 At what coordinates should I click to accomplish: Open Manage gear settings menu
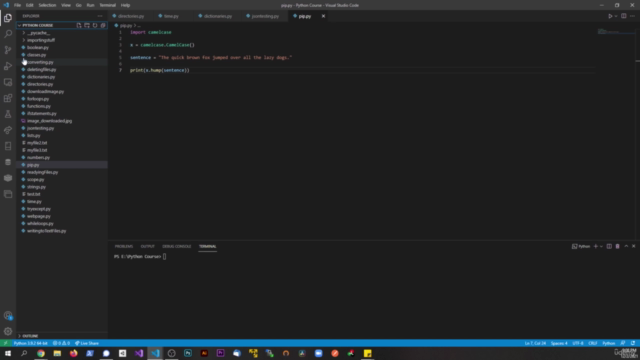[x=8, y=331]
